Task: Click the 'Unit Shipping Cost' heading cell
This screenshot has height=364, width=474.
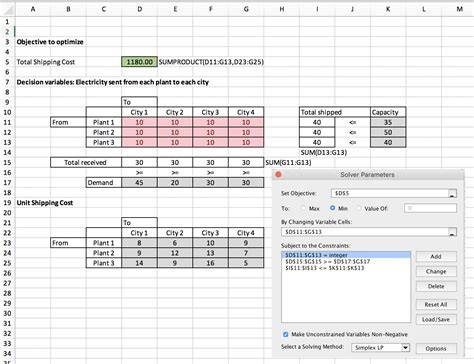Action: pos(45,203)
